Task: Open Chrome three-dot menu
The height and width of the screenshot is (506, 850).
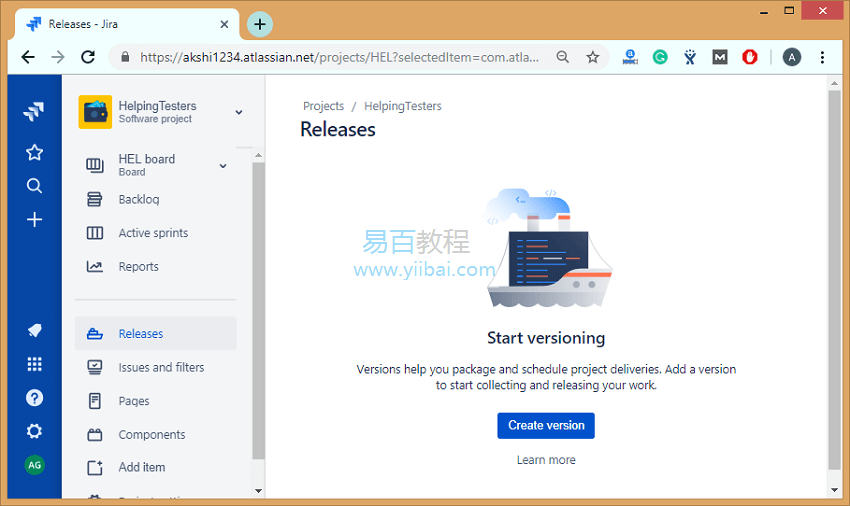Action: pos(822,57)
